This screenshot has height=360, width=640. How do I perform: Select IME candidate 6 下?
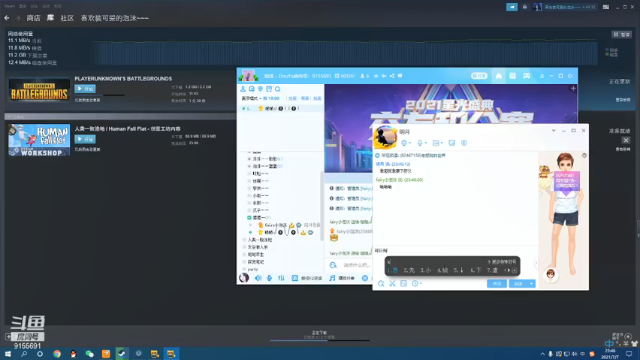(476, 270)
